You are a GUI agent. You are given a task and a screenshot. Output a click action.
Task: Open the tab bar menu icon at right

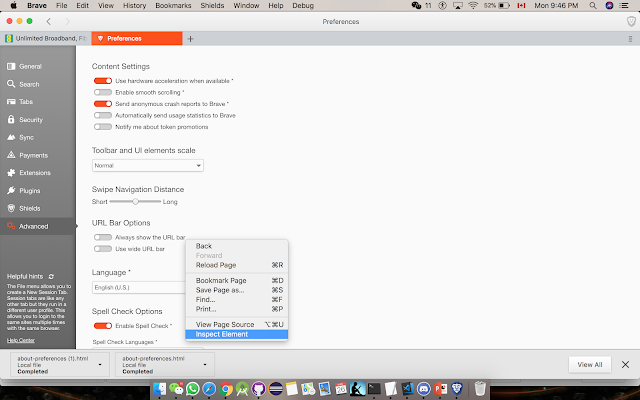(x=630, y=39)
